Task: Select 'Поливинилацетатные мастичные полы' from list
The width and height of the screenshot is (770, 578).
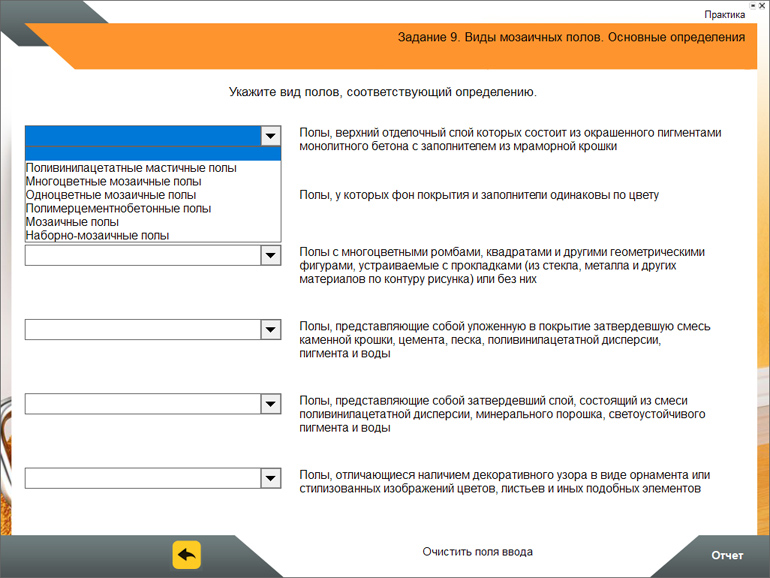Action: coord(131,169)
